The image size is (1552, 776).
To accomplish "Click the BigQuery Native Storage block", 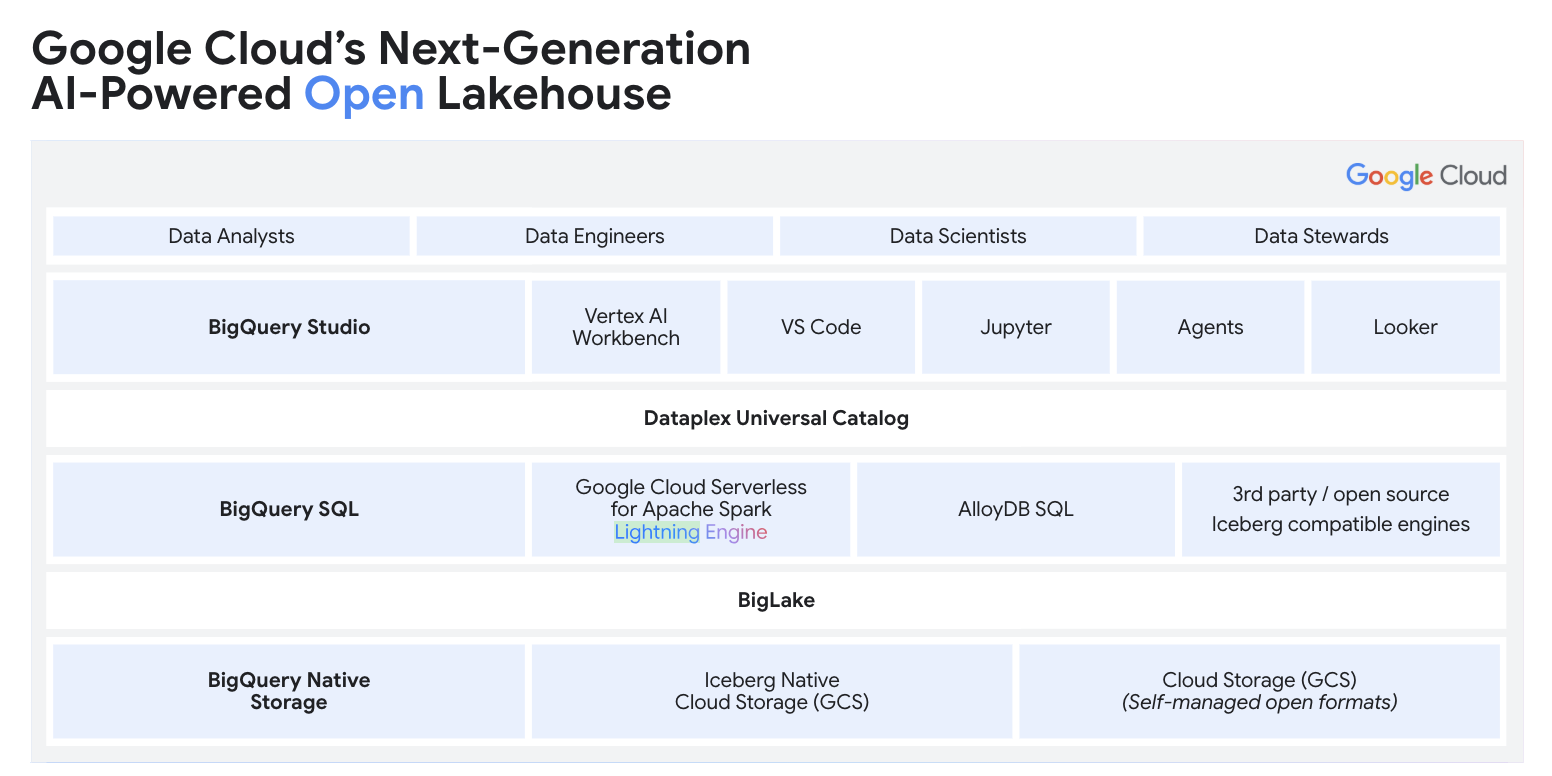I will 289,691.
